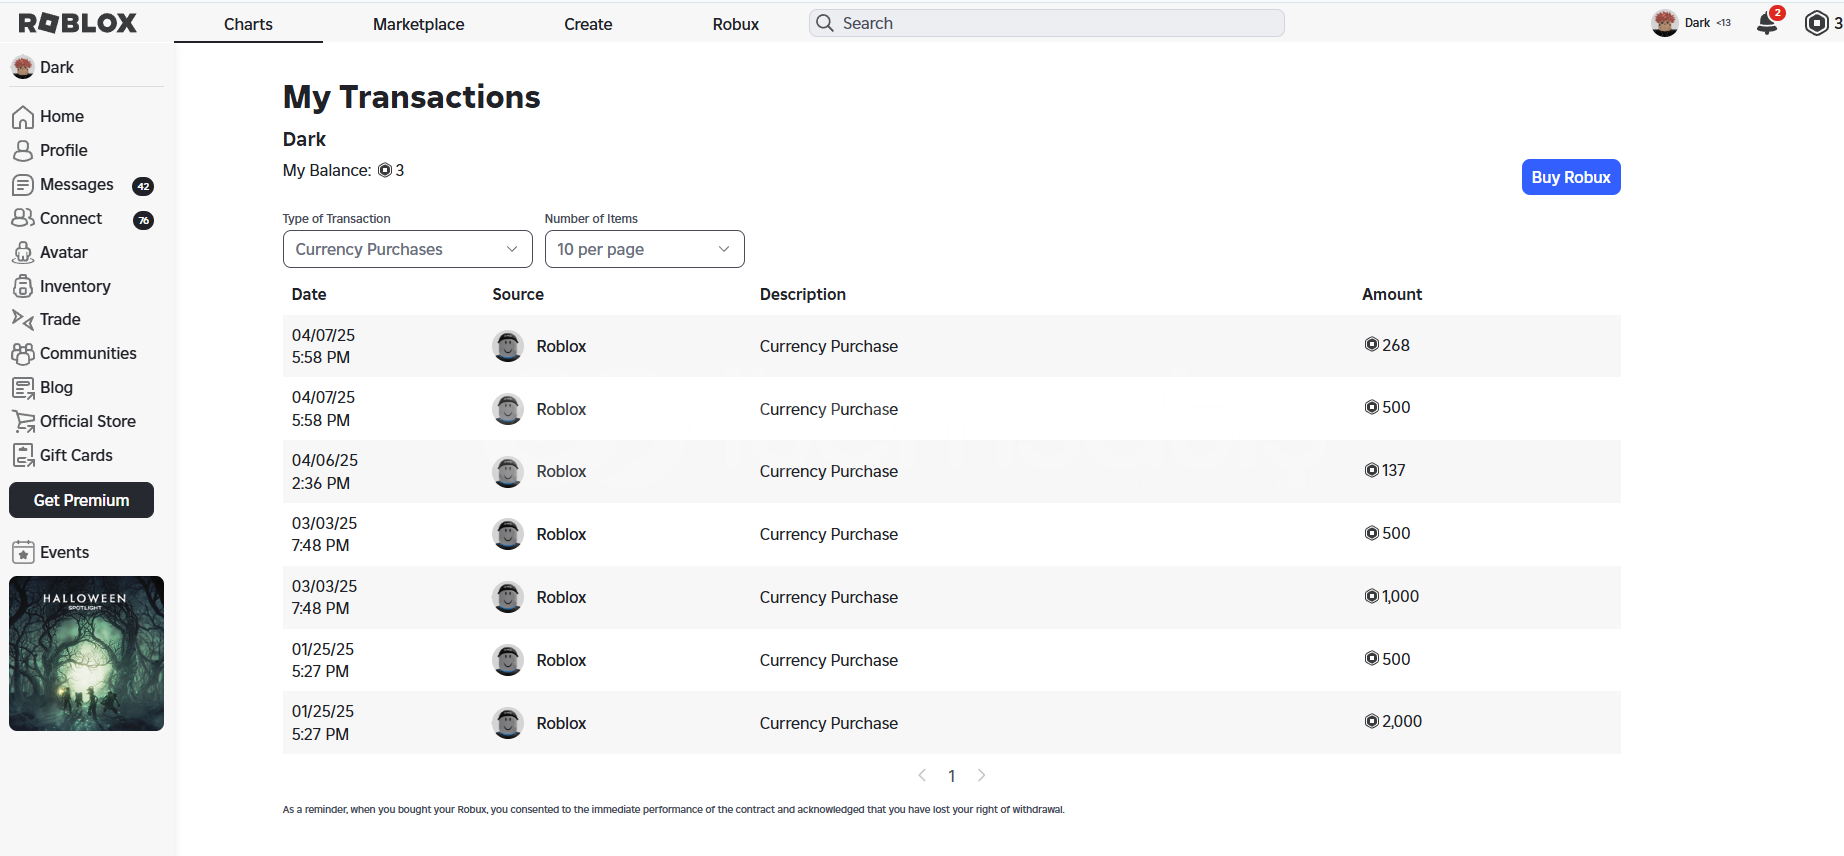Go to previous page of transactions

(x=922, y=776)
